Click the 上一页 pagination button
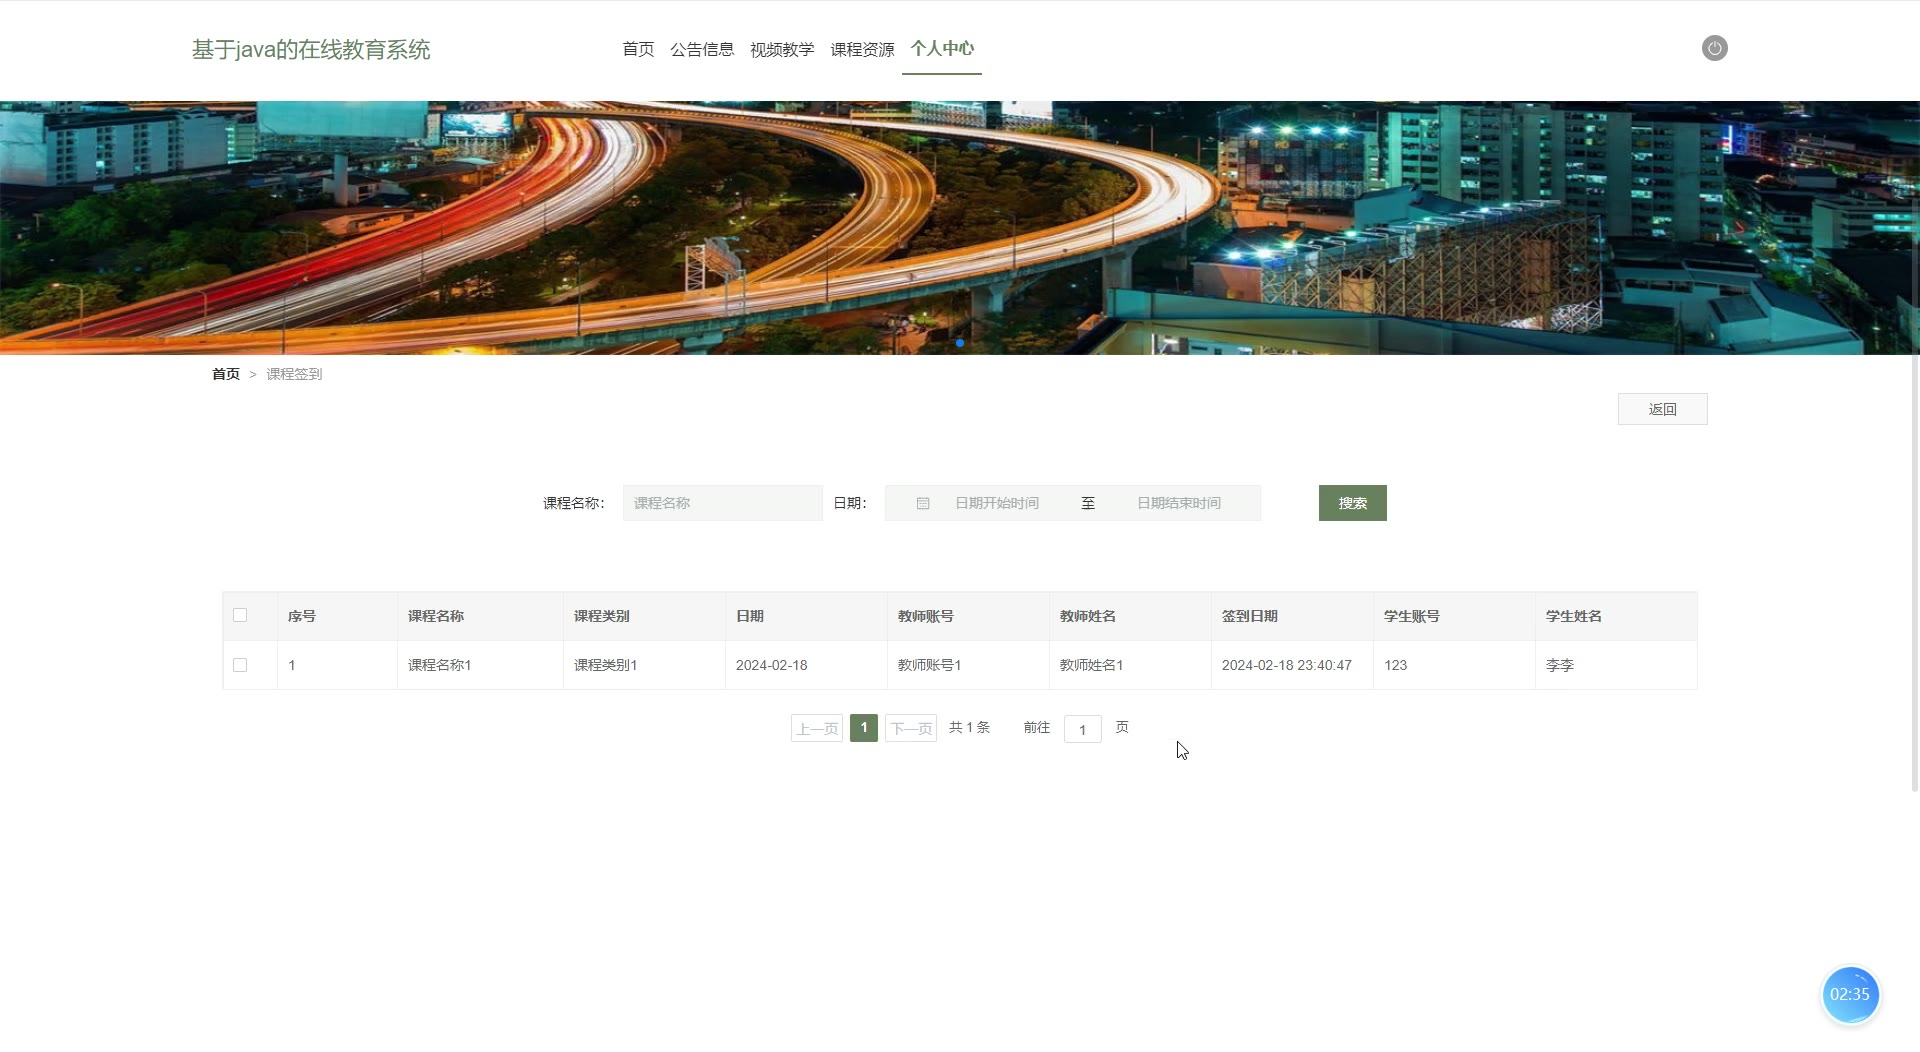1920x1052 pixels. click(817, 728)
